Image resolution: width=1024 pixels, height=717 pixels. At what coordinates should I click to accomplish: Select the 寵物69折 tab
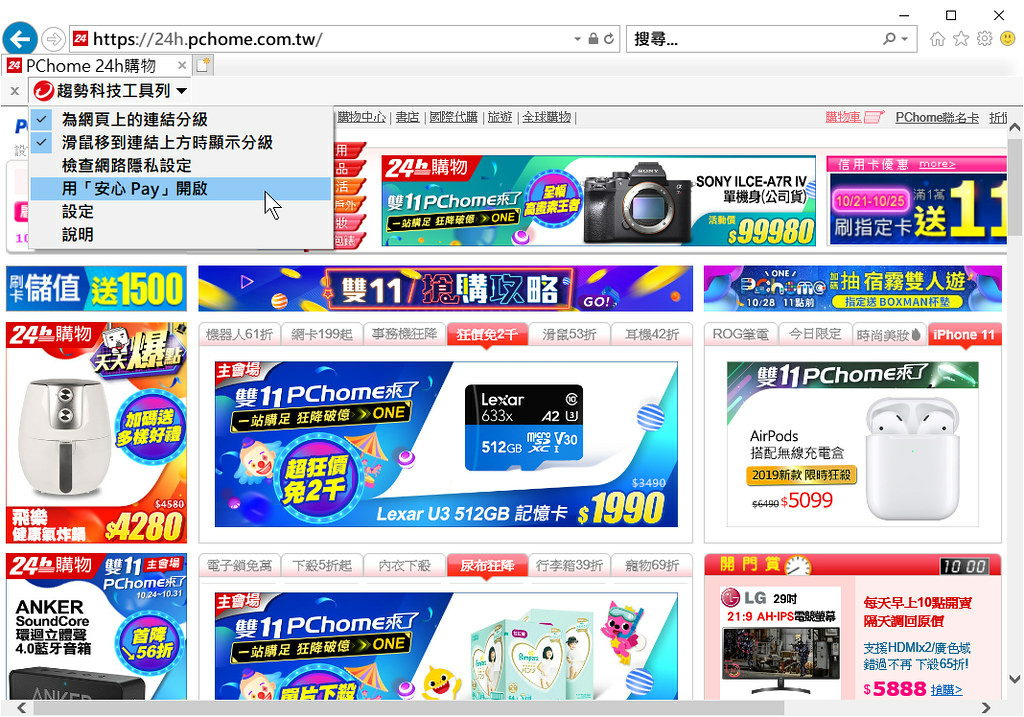click(652, 566)
